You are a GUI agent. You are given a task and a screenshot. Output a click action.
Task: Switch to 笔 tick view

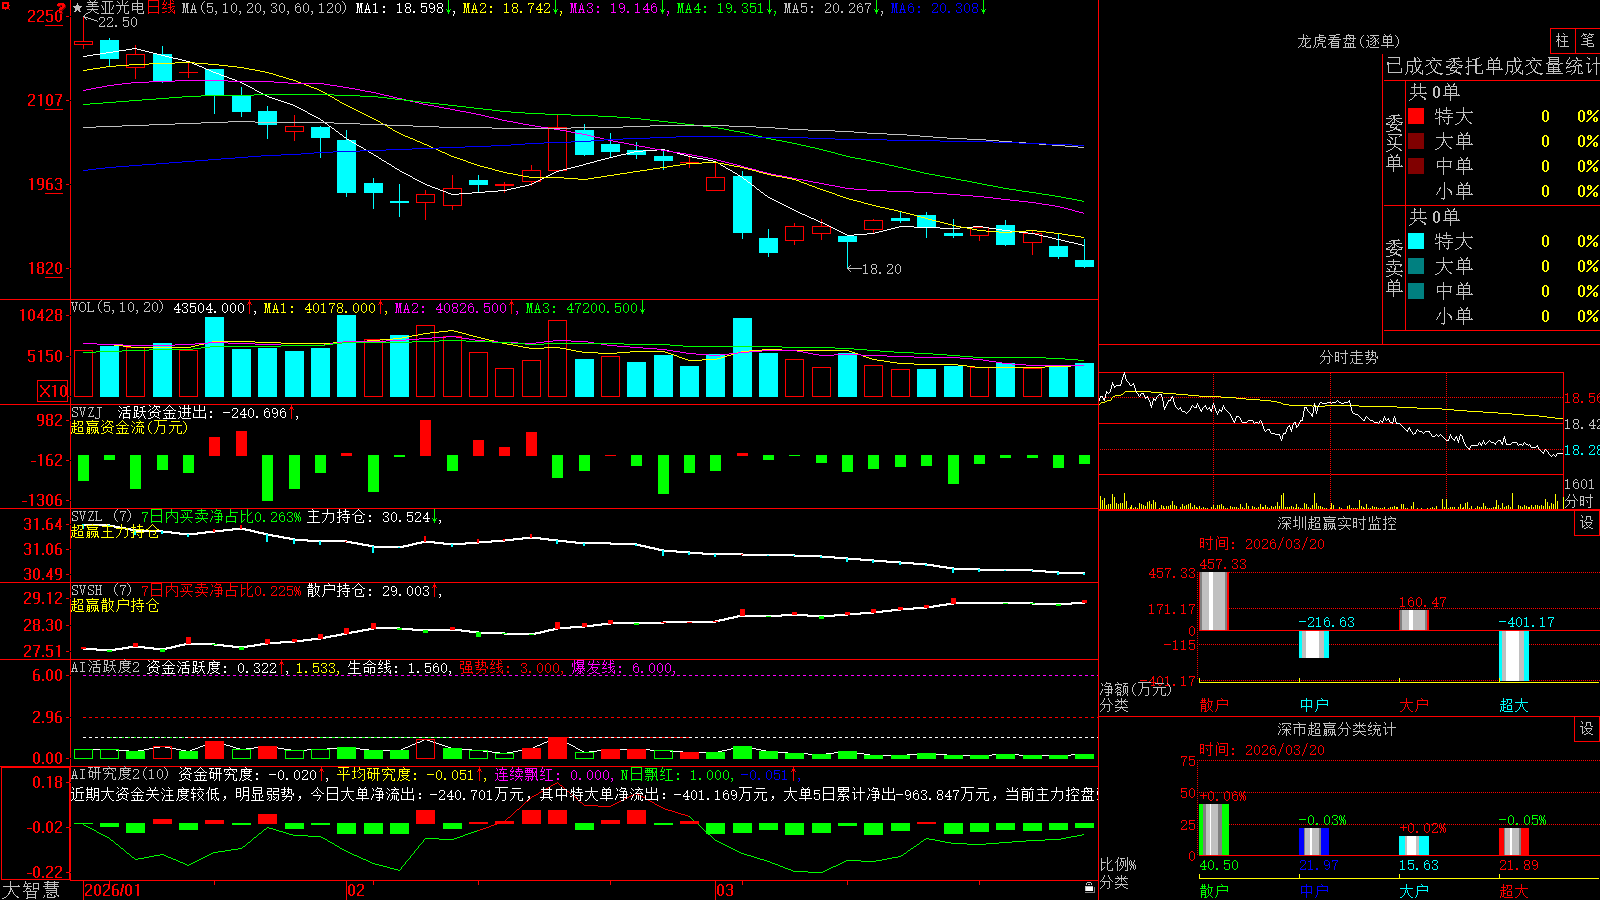coord(1588,40)
